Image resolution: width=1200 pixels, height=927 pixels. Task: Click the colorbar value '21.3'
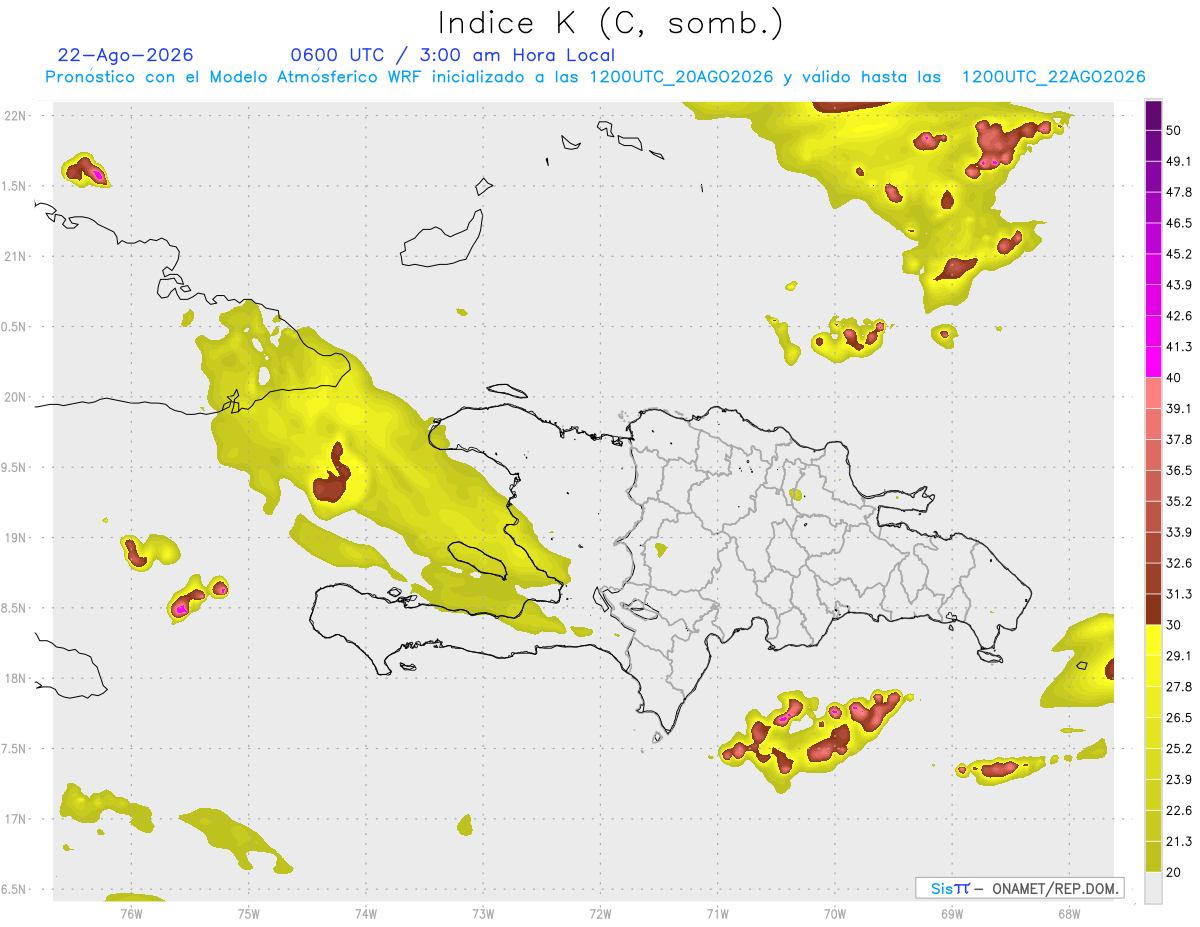point(1179,841)
